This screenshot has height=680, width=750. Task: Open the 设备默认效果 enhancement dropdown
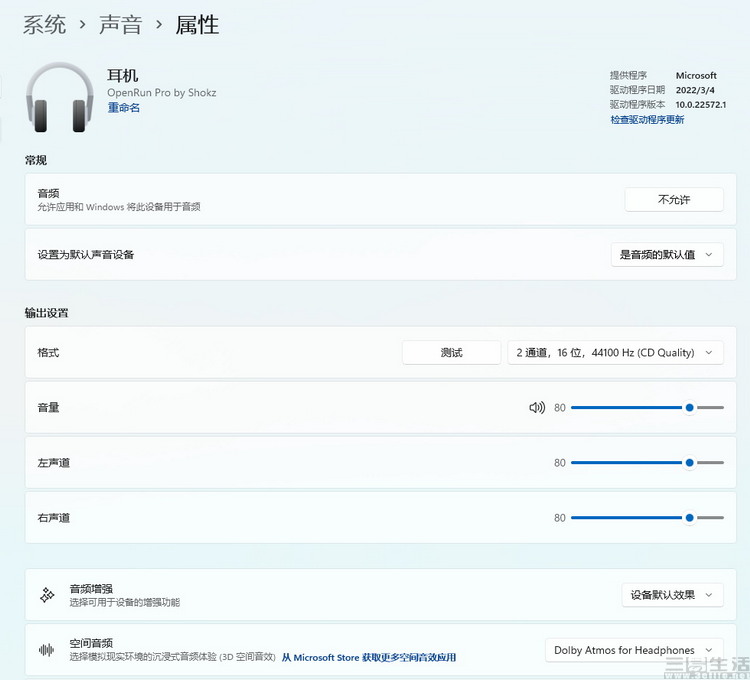click(672, 595)
